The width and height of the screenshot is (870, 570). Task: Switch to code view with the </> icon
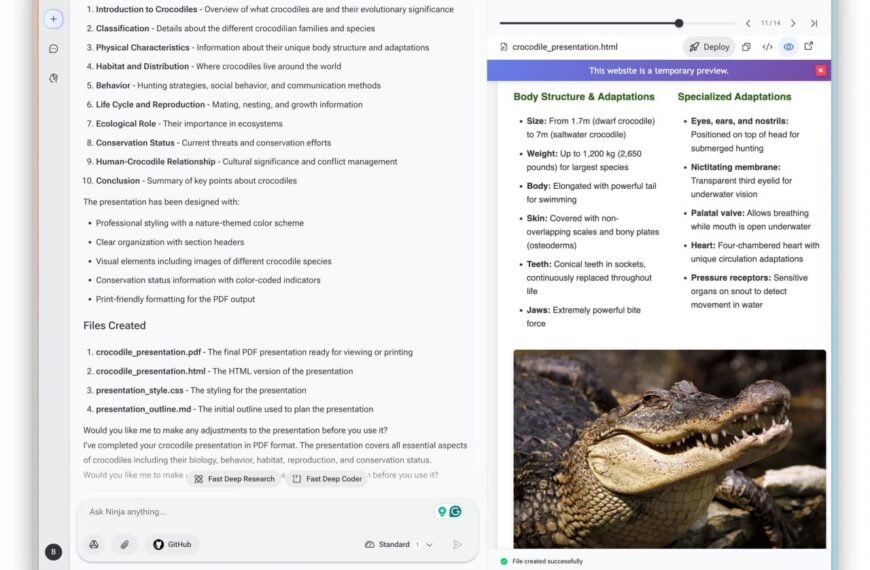pyautogui.click(x=767, y=47)
